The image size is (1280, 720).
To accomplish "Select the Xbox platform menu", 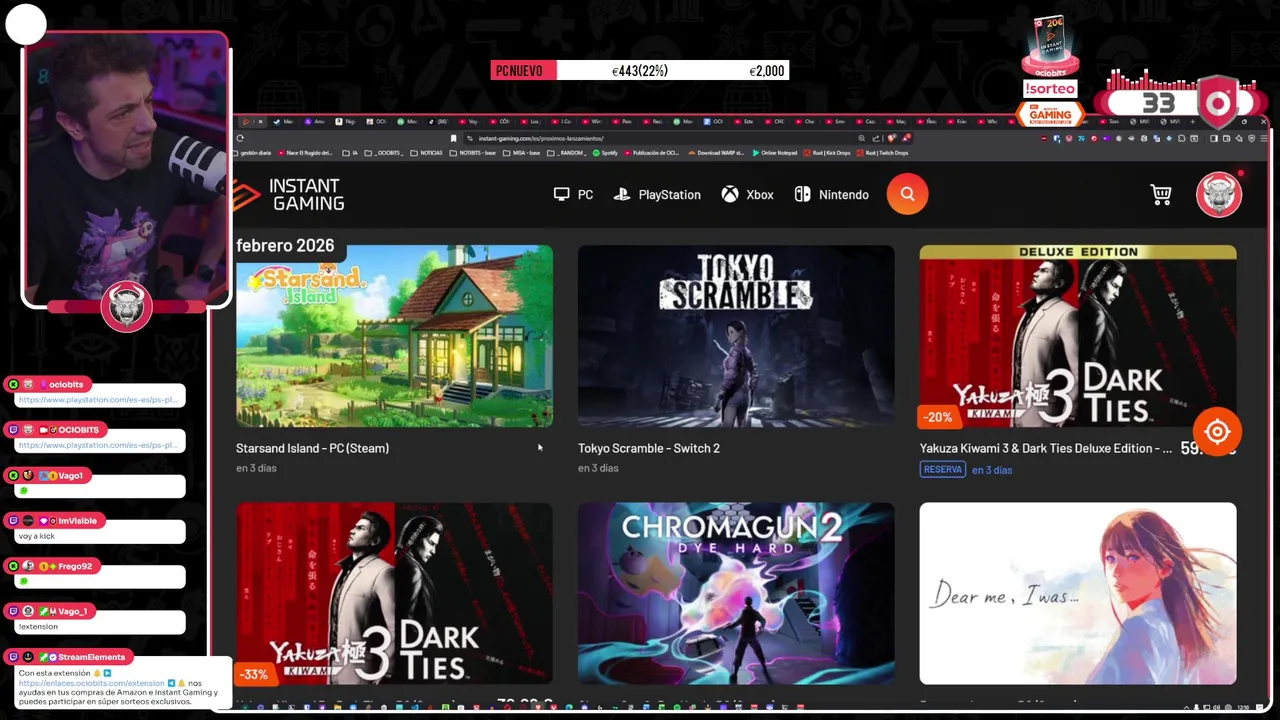I will pyautogui.click(x=747, y=194).
